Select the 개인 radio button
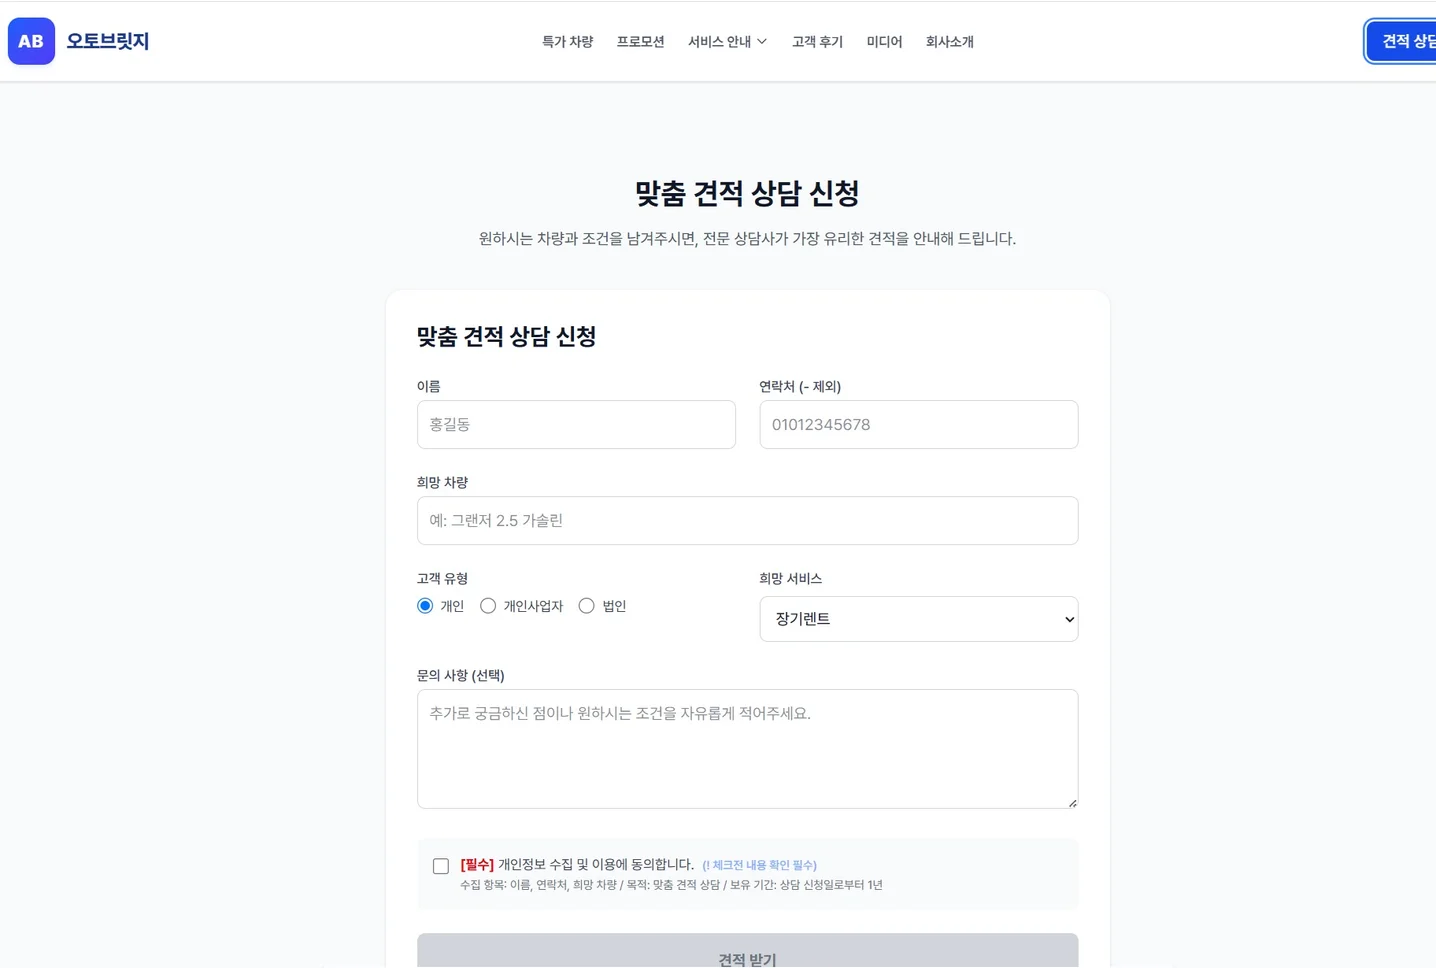This screenshot has width=1436, height=968. tap(425, 606)
